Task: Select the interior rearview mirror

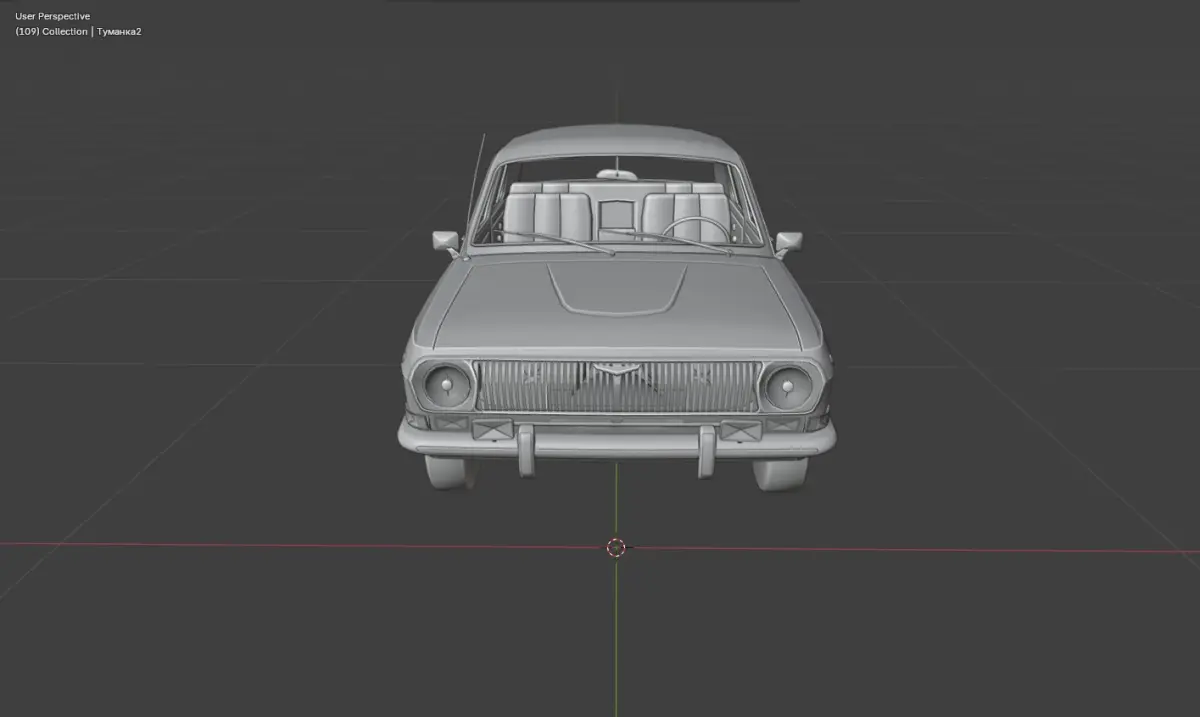Action: point(616,175)
